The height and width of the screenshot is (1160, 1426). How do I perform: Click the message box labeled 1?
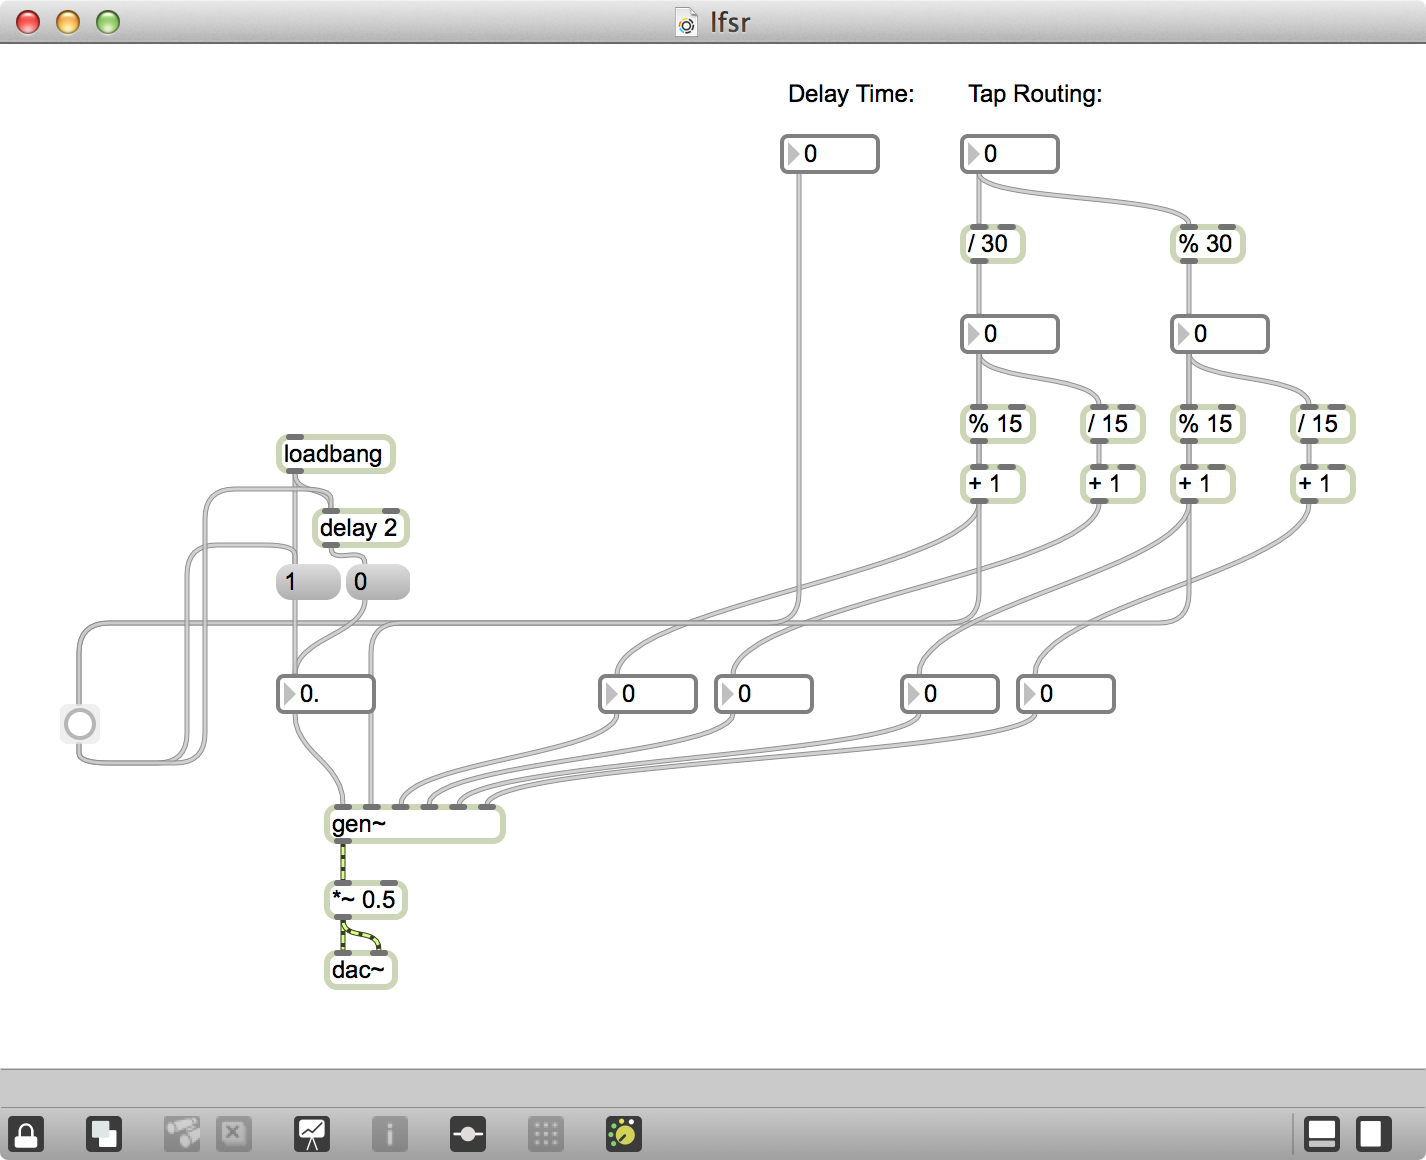pos(307,581)
